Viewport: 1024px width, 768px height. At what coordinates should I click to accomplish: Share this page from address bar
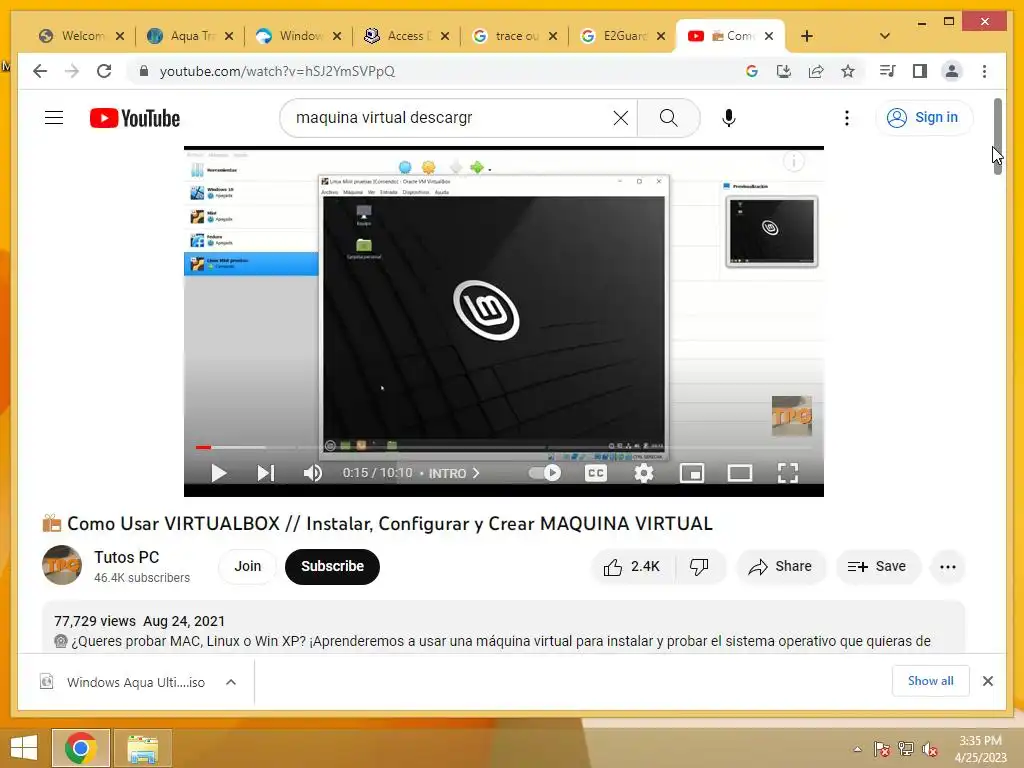(816, 71)
